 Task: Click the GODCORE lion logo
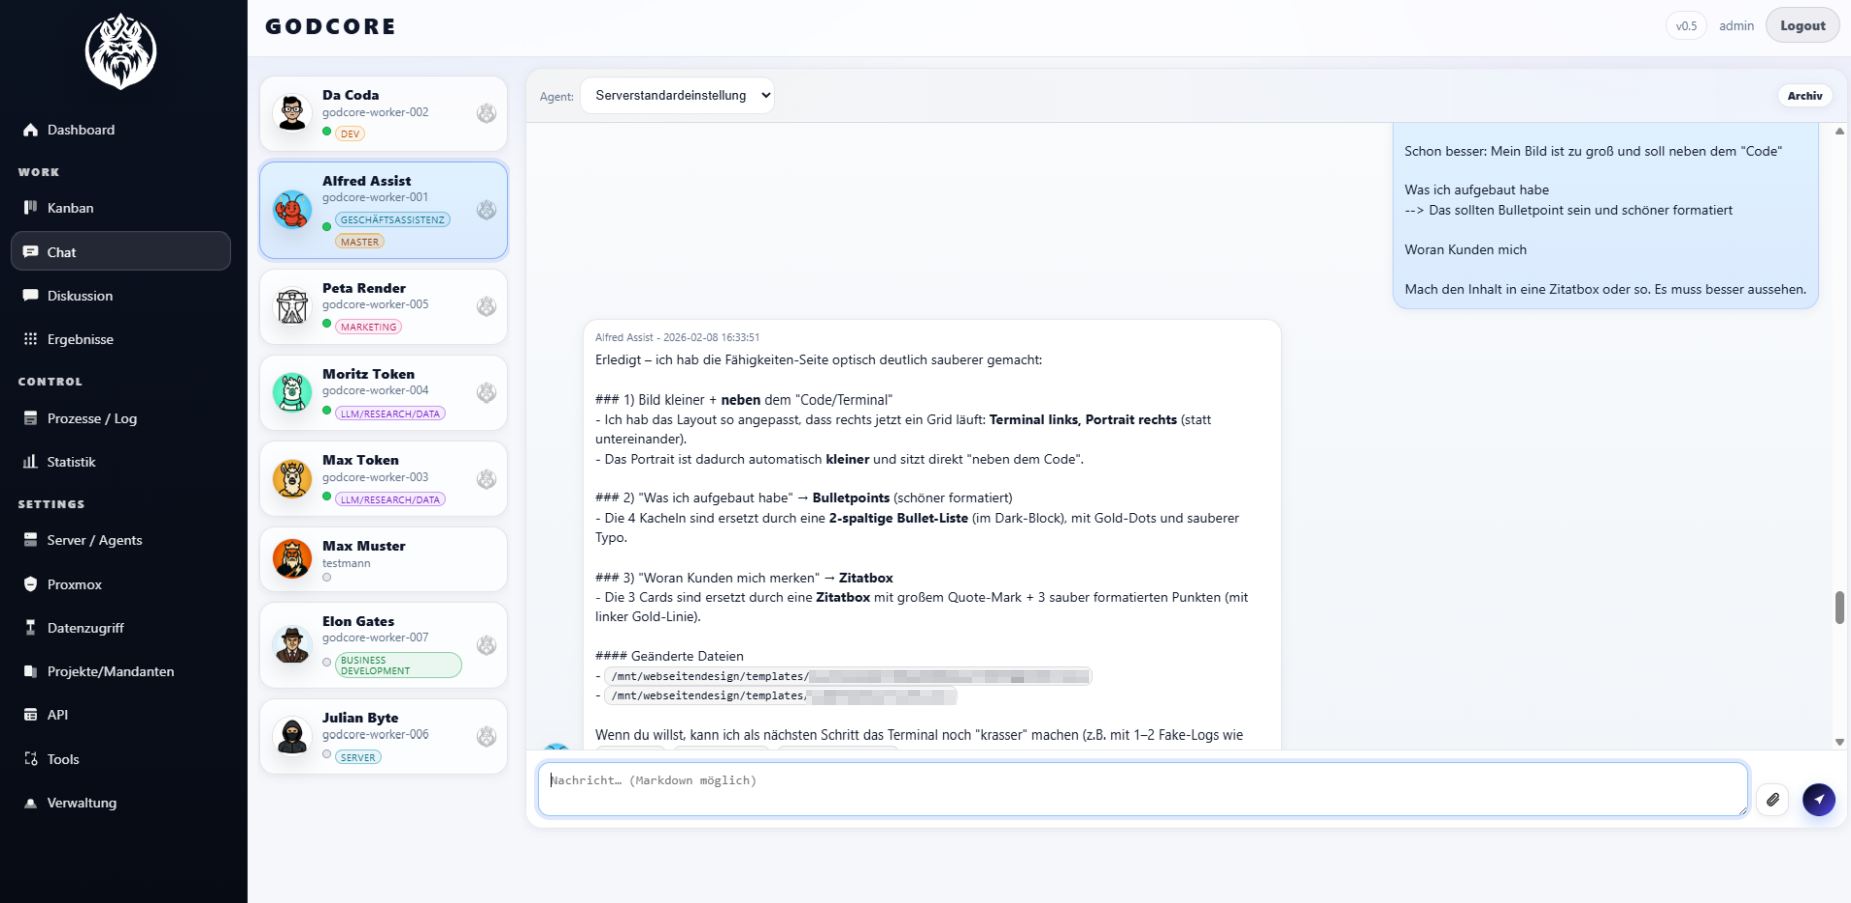point(119,50)
